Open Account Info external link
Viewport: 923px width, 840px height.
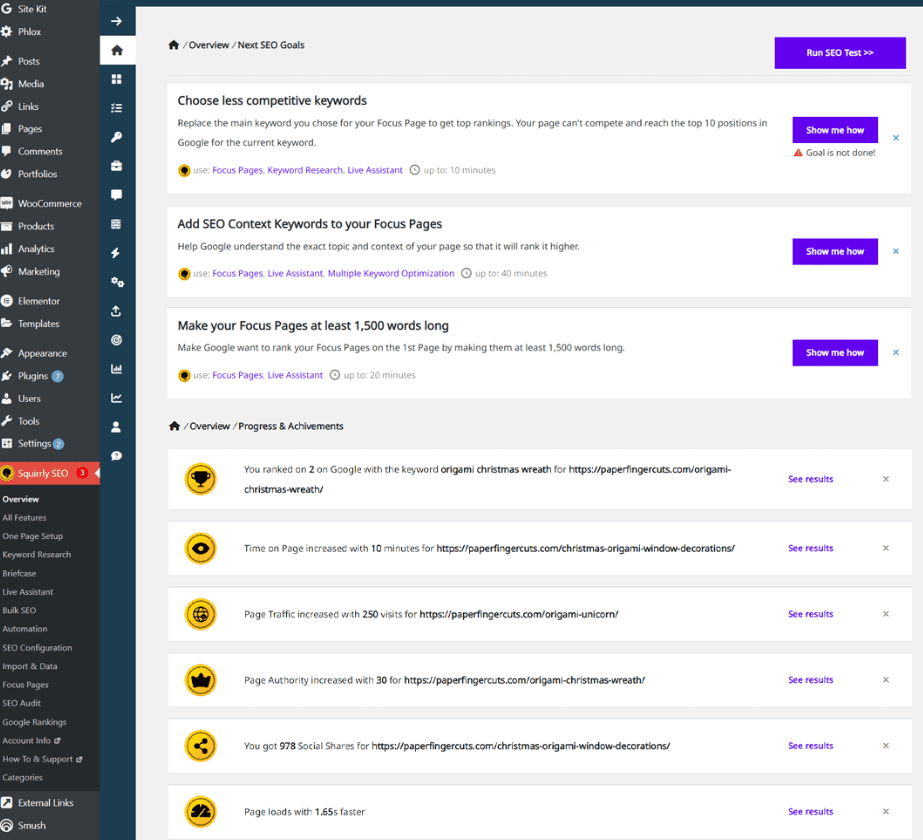[31, 741]
